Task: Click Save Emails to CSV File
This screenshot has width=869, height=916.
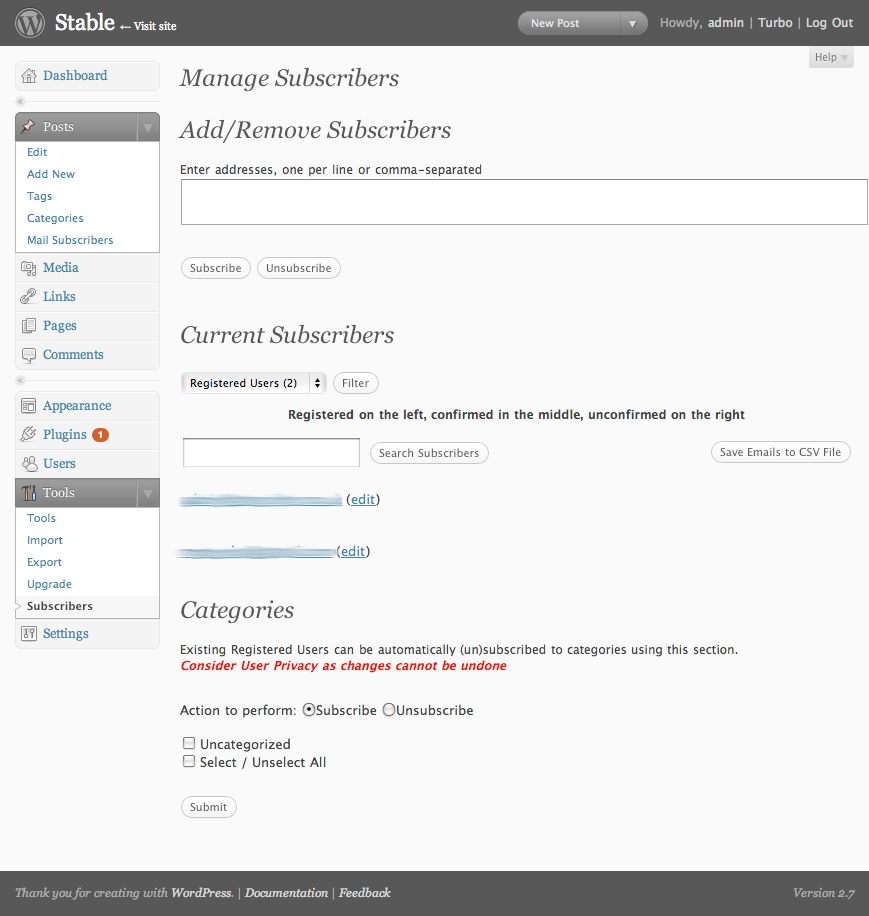Action: 780,452
